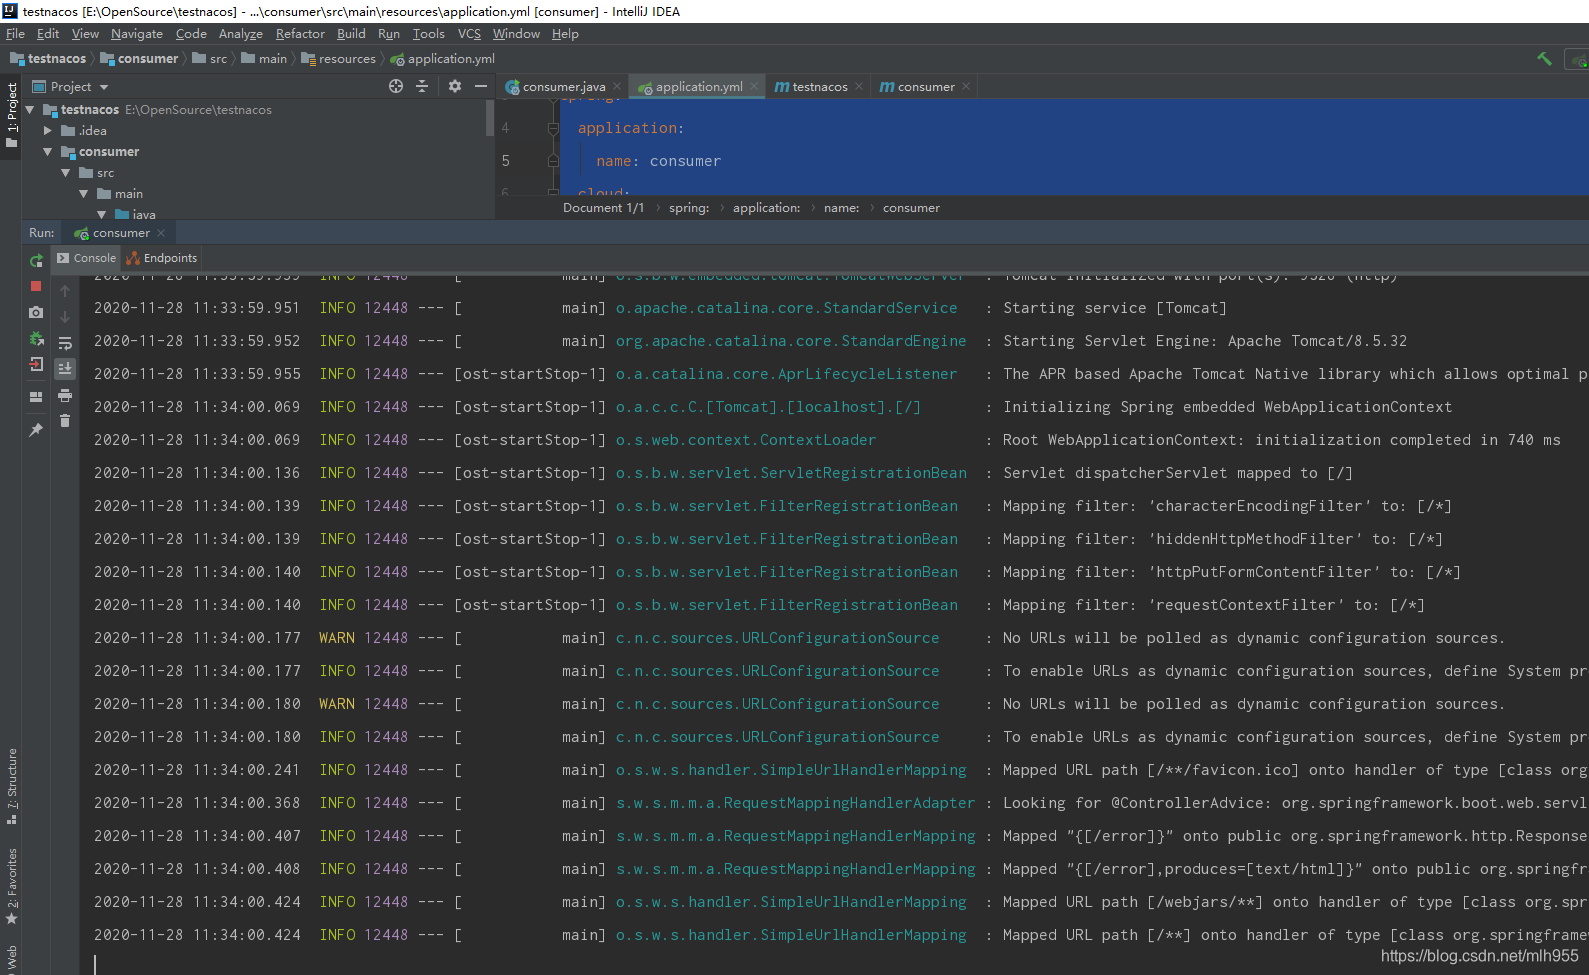Collapse all nodes in Project panel
This screenshot has width=1589, height=975.
[x=422, y=86]
